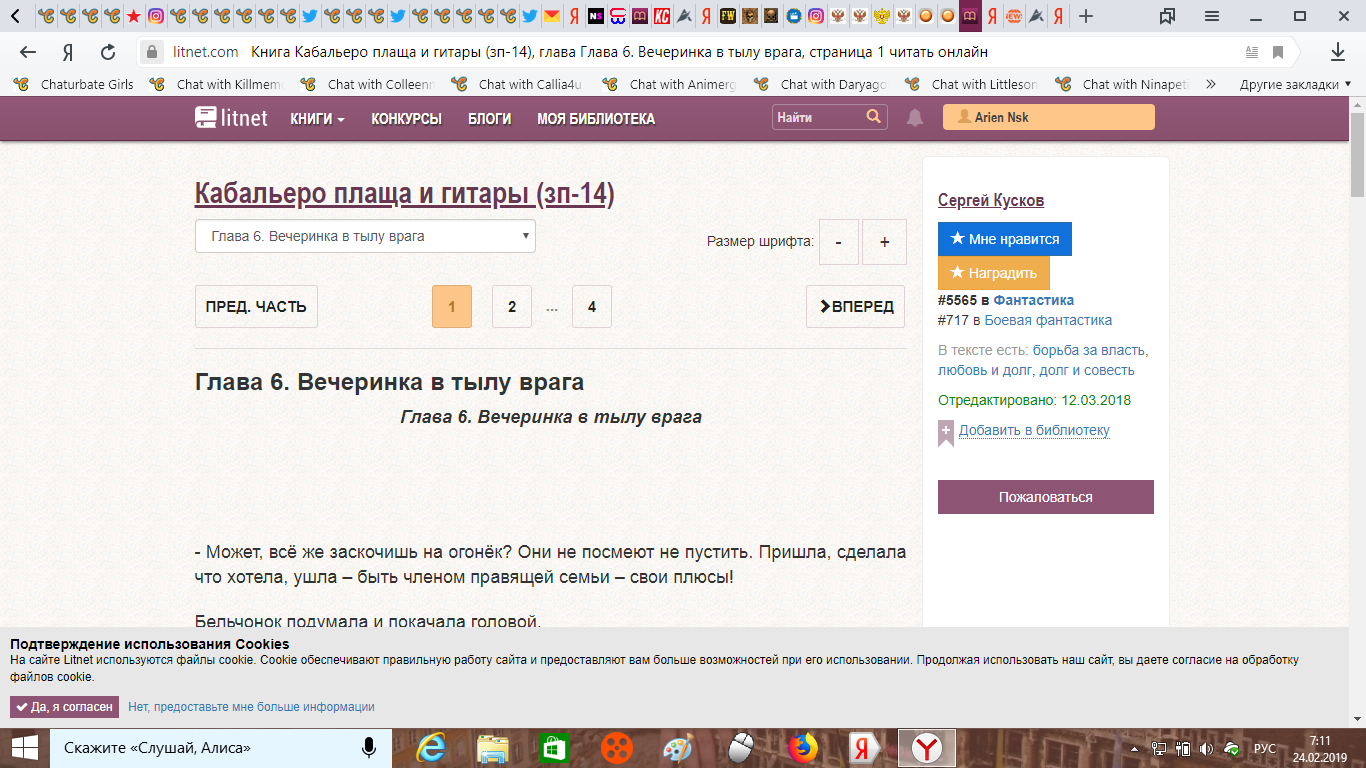
Task: Click the search magnifier icon
Action: (x=874, y=117)
